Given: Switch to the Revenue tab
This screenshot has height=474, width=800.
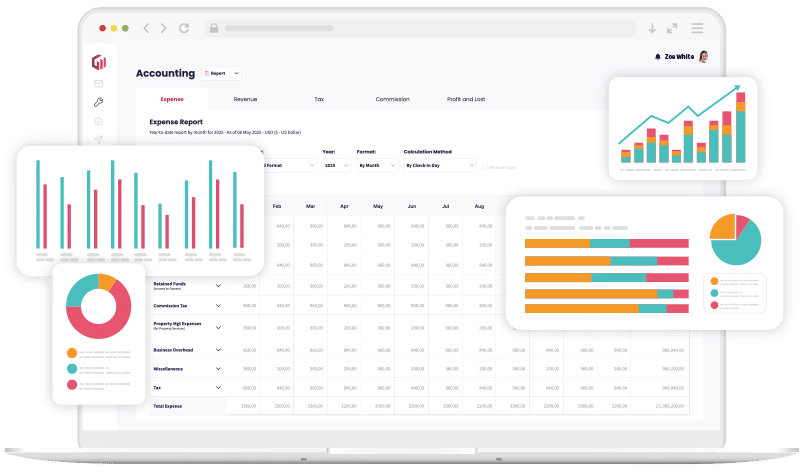Looking at the screenshot, I should tap(245, 100).
